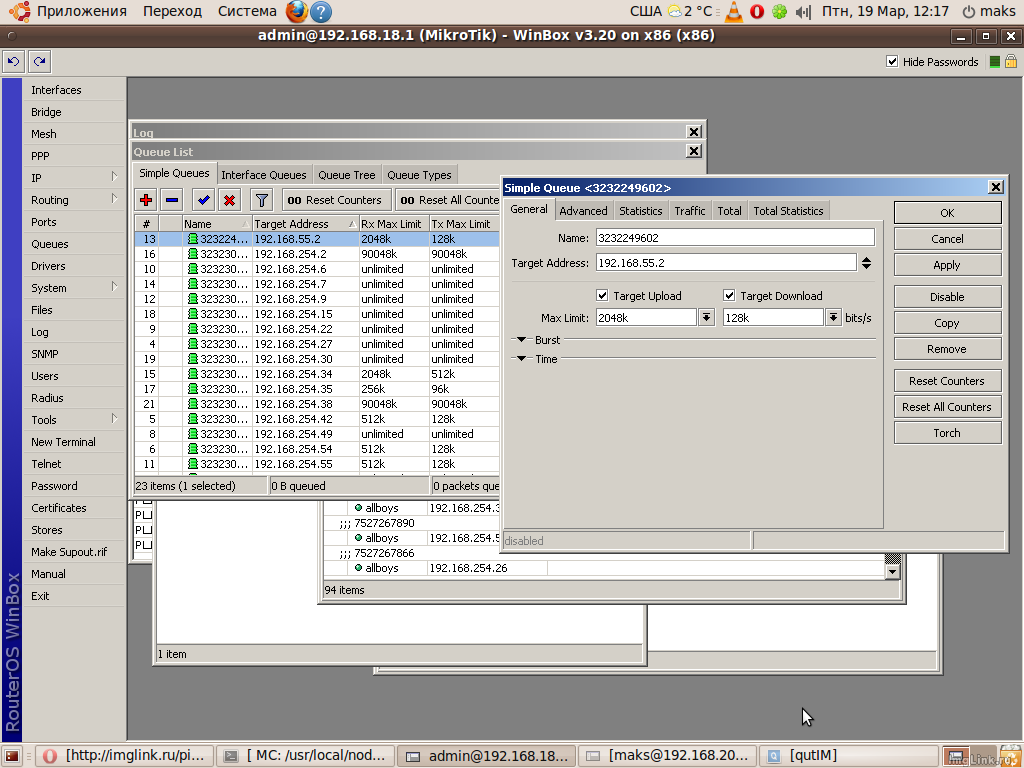Image resolution: width=1024 pixels, height=768 pixels.
Task: Click the queue icon in the 192.168.254.2 row
Action: (193, 254)
